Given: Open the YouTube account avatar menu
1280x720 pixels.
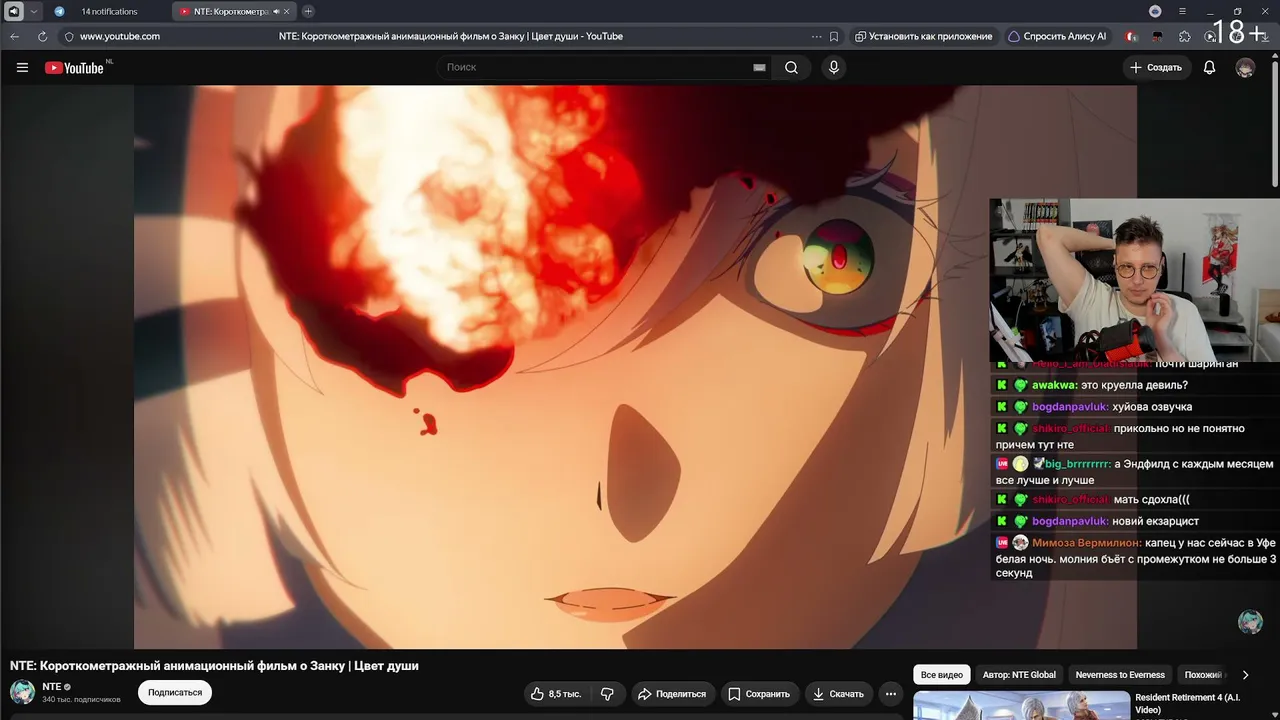Looking at the screenshot, I should pos(1245,68).
